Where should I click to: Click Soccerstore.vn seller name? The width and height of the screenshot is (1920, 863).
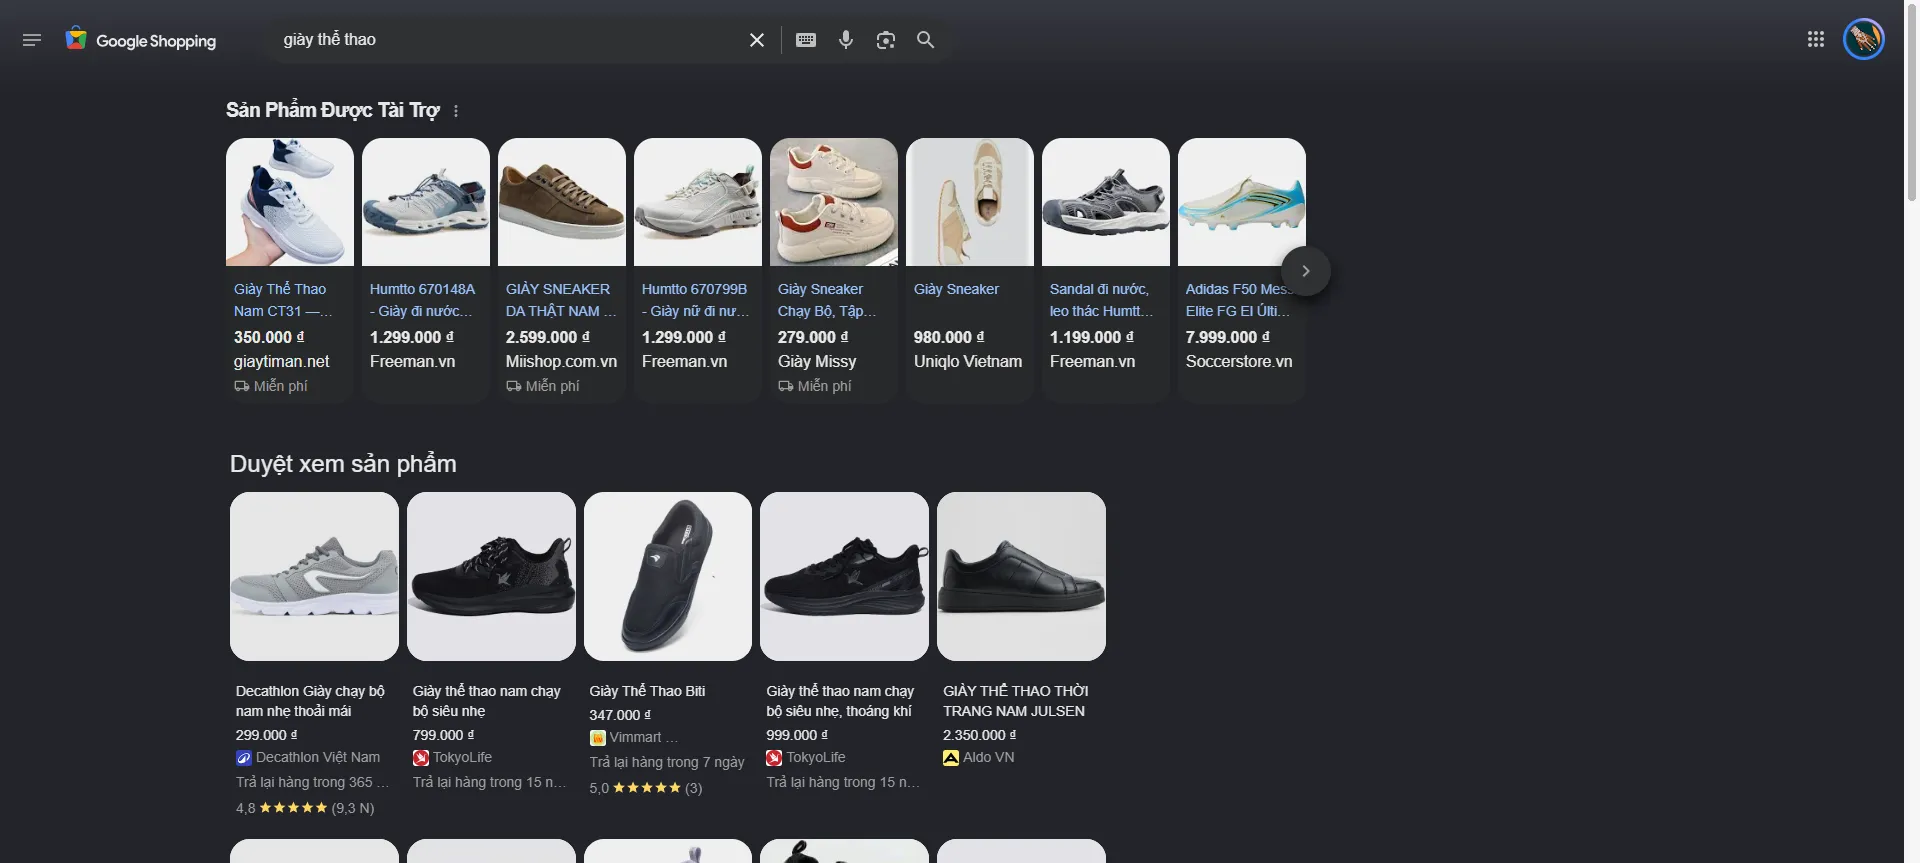point(1239,361)
